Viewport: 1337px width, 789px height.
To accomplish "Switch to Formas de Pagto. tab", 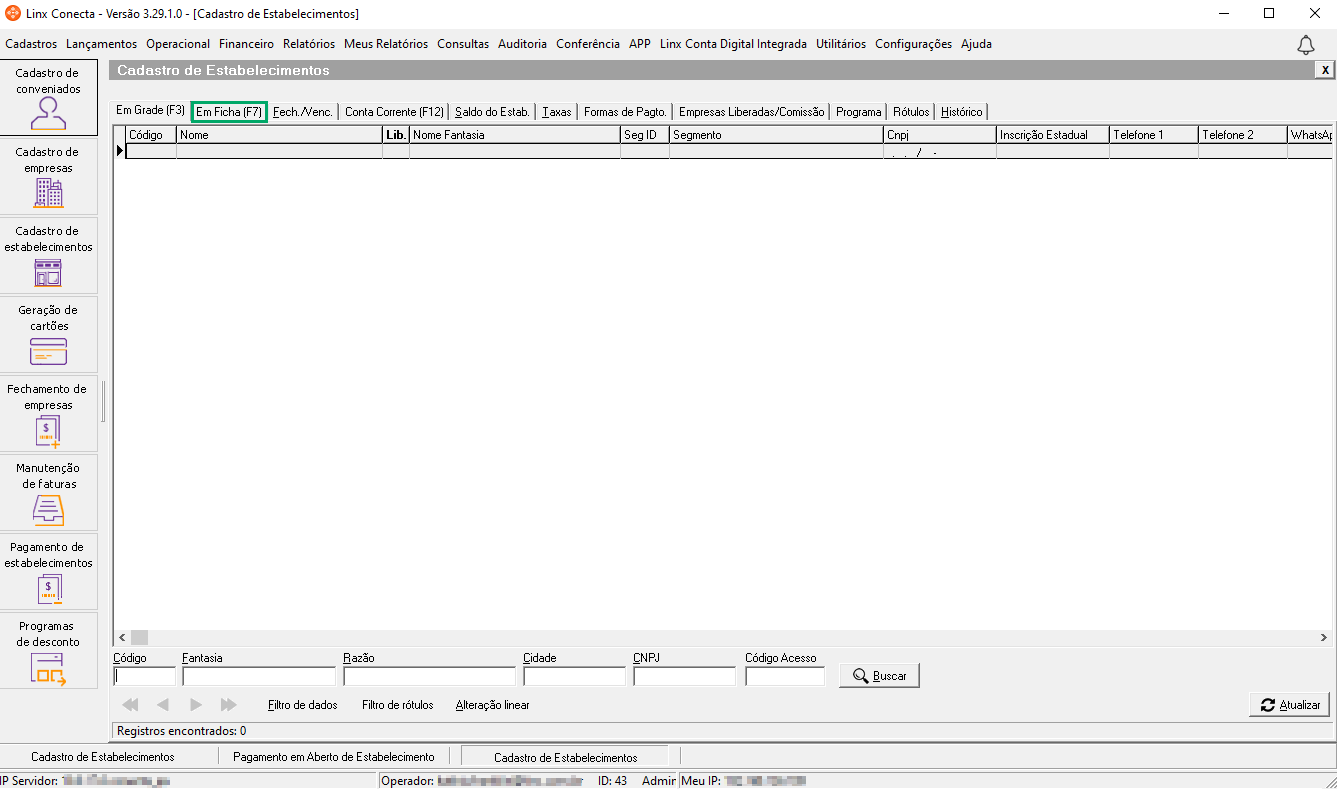I will point(625,112).
